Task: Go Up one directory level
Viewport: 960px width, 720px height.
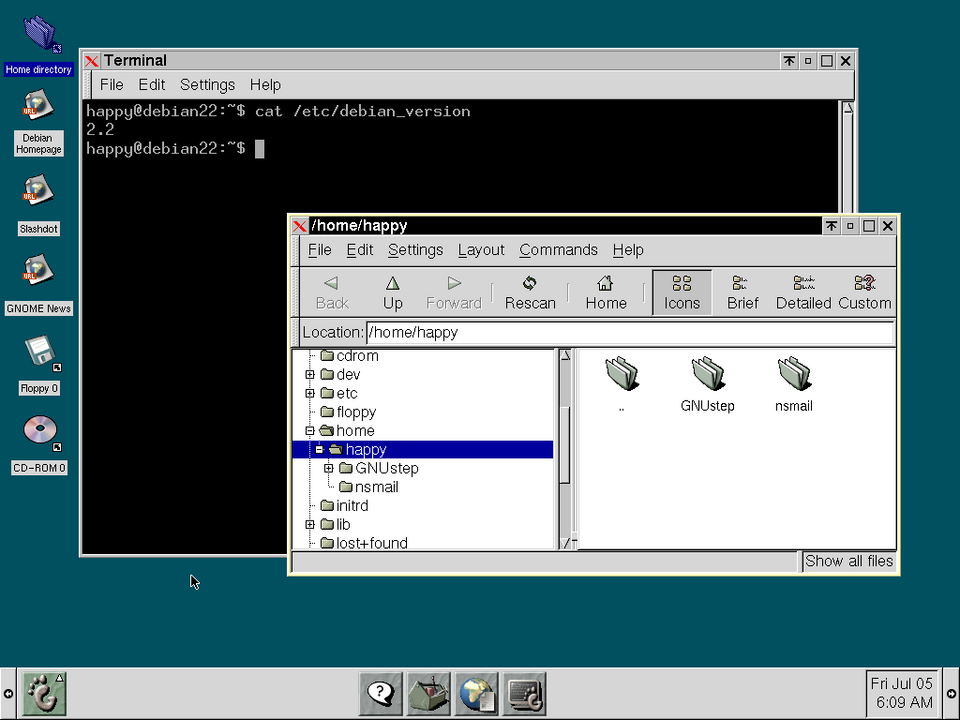Action: coord(392,293)
